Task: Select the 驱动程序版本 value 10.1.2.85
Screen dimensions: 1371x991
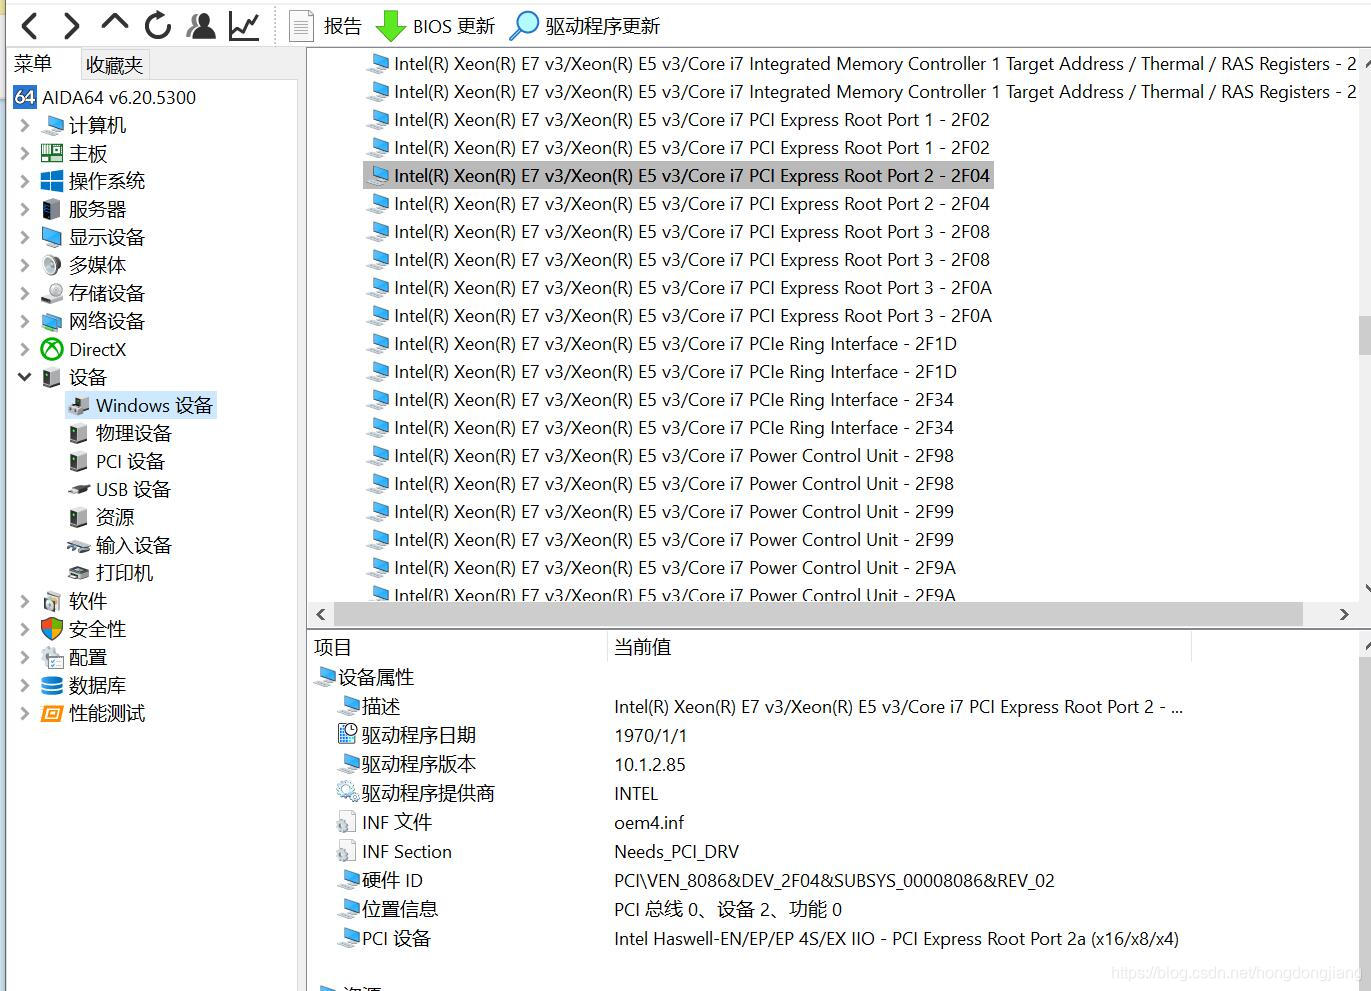Action: 650,764
